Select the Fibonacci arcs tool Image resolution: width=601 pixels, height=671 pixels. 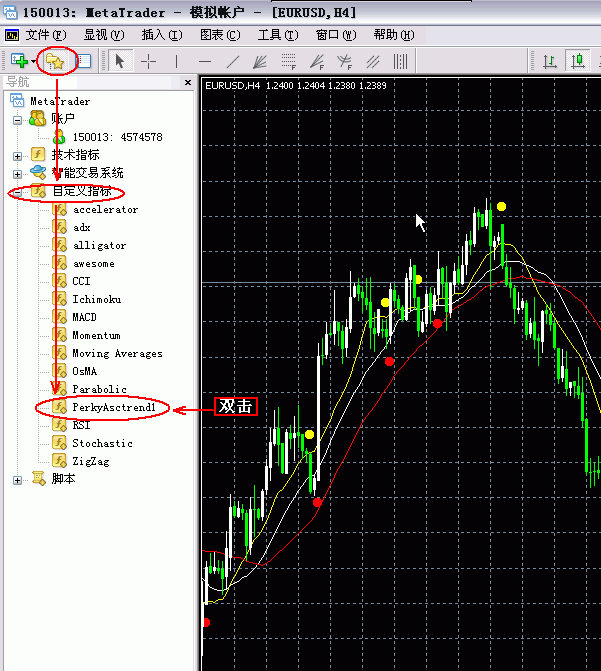pyautogui.click(x=344, y=62)
